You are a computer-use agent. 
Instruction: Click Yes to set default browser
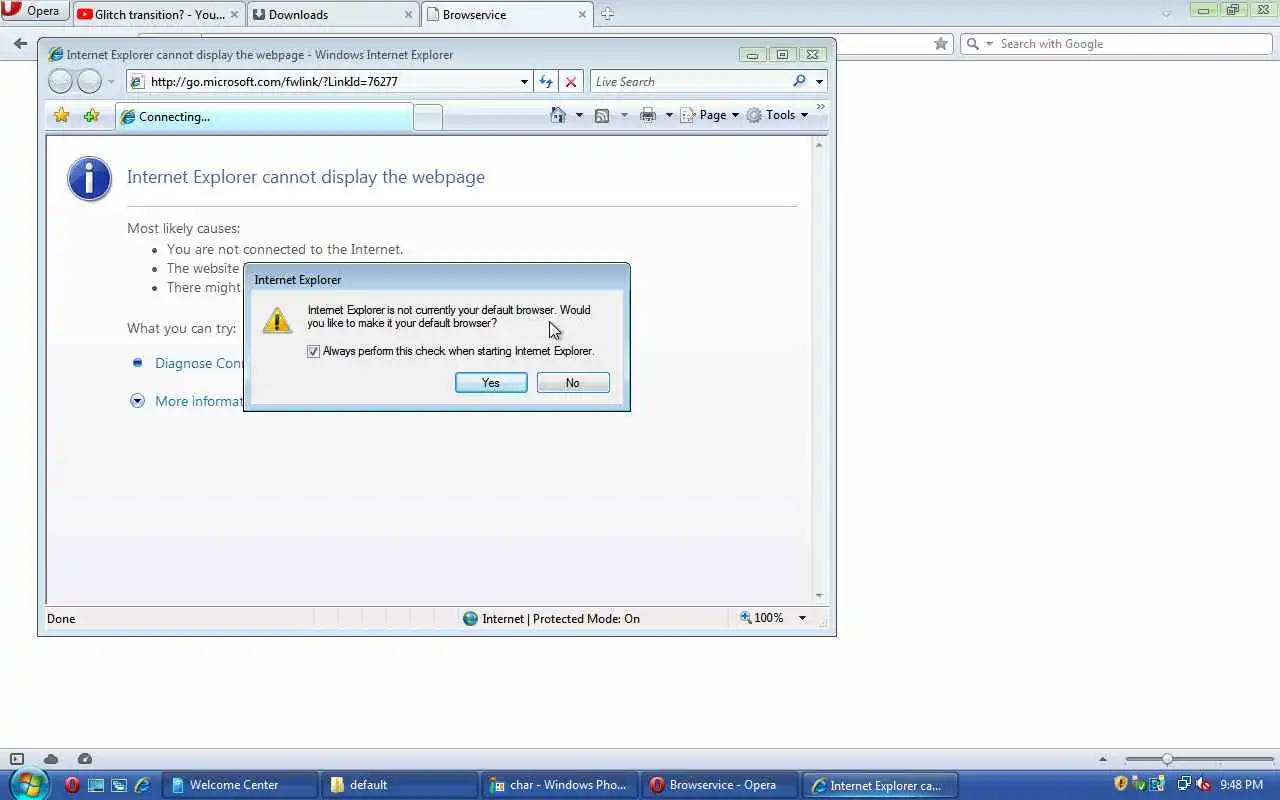(491, 383)
